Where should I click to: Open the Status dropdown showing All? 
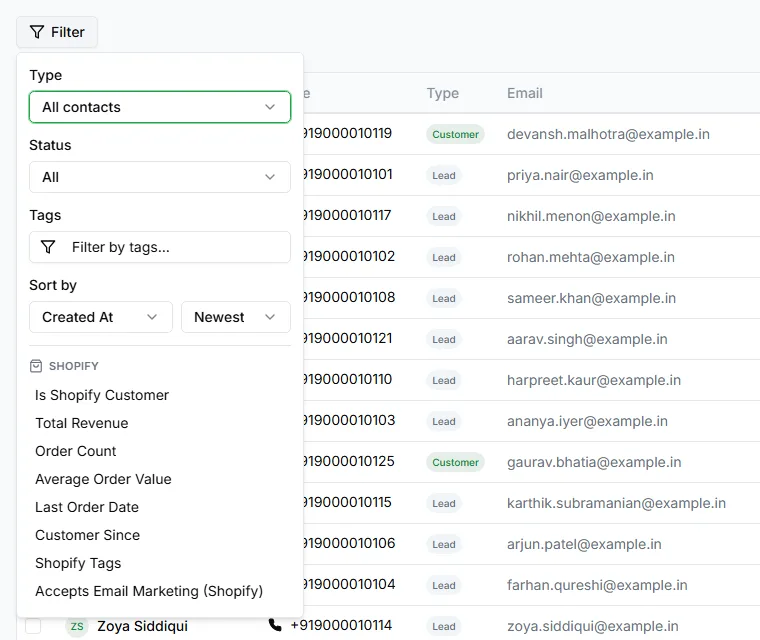click(160, 177)
